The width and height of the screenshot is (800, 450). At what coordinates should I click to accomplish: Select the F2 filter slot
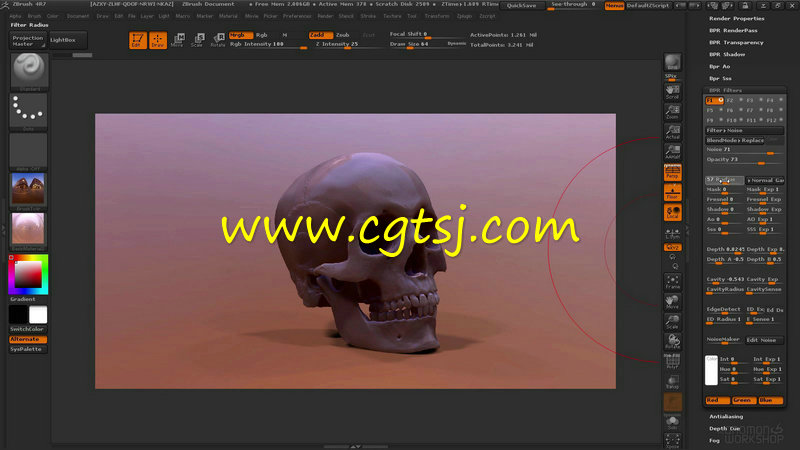pos(734,101)
